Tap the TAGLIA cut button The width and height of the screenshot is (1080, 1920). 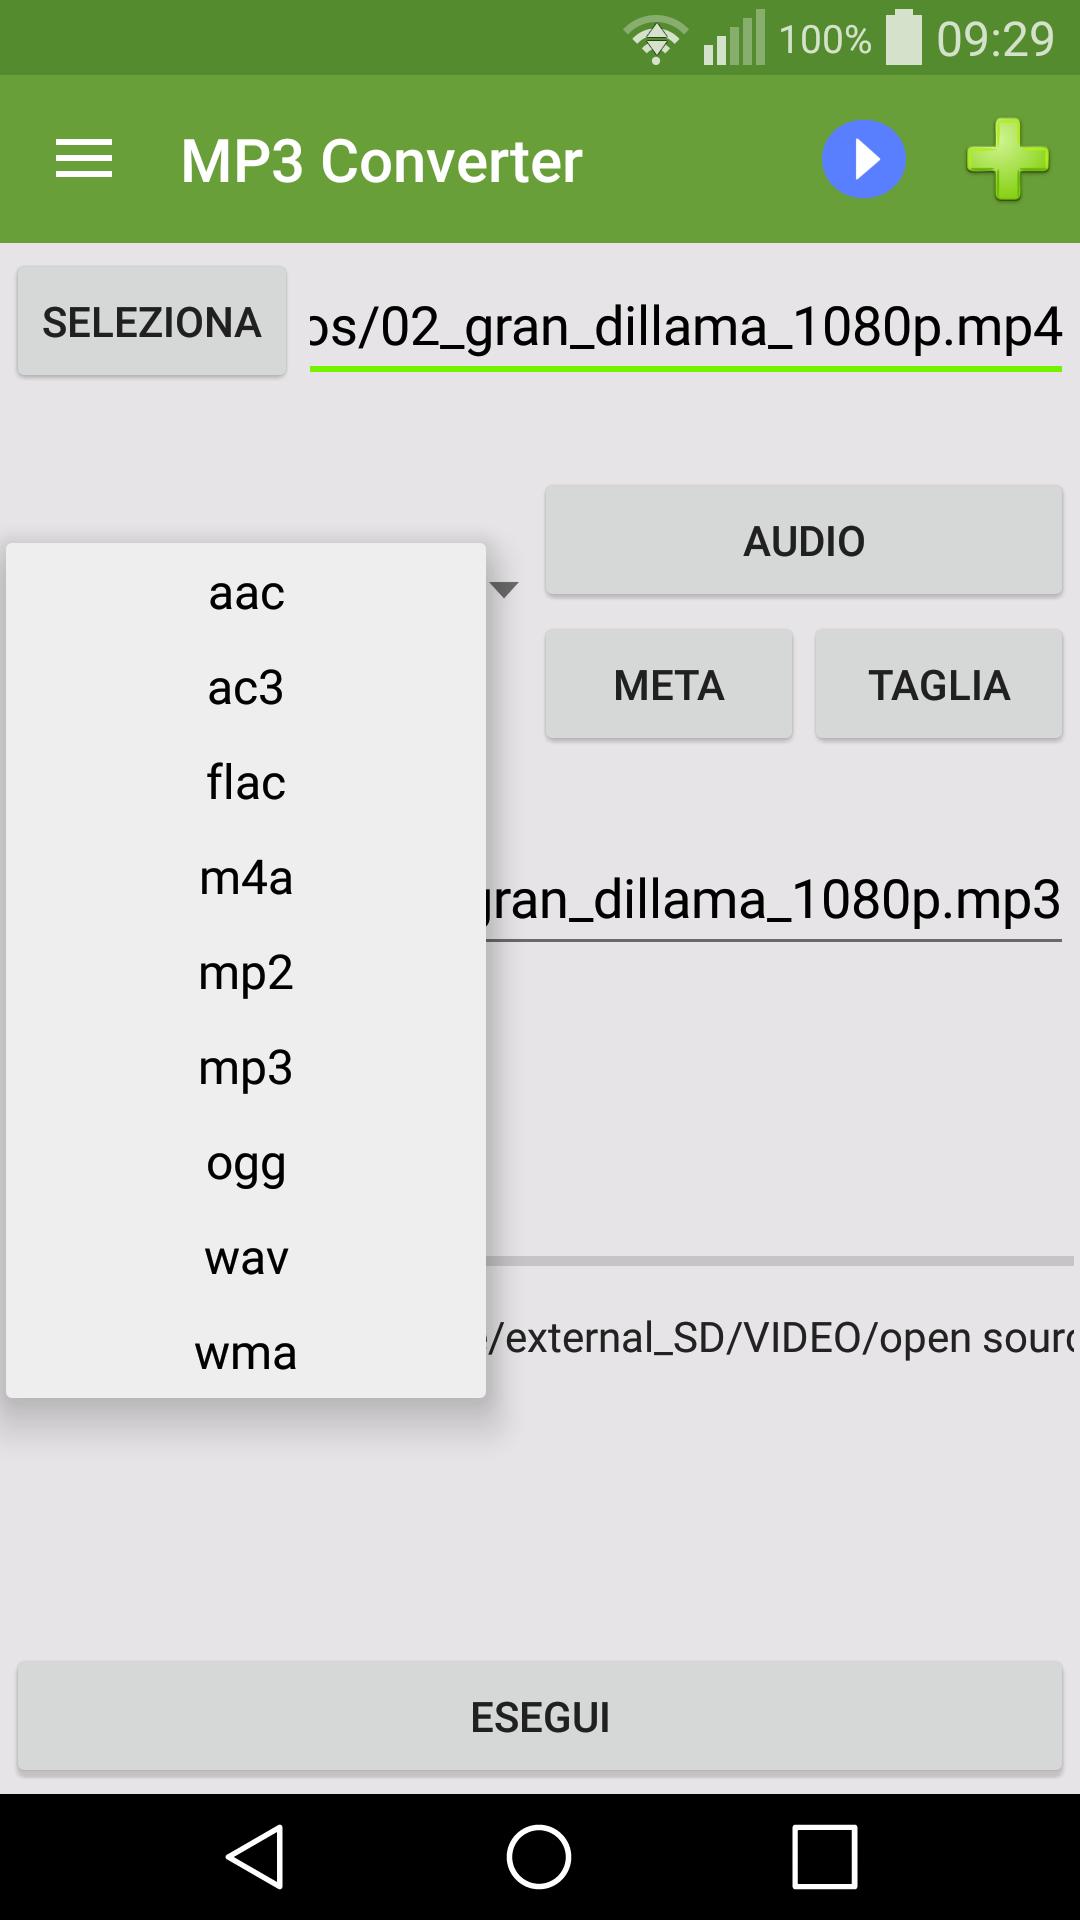click(x=939, y=685)
